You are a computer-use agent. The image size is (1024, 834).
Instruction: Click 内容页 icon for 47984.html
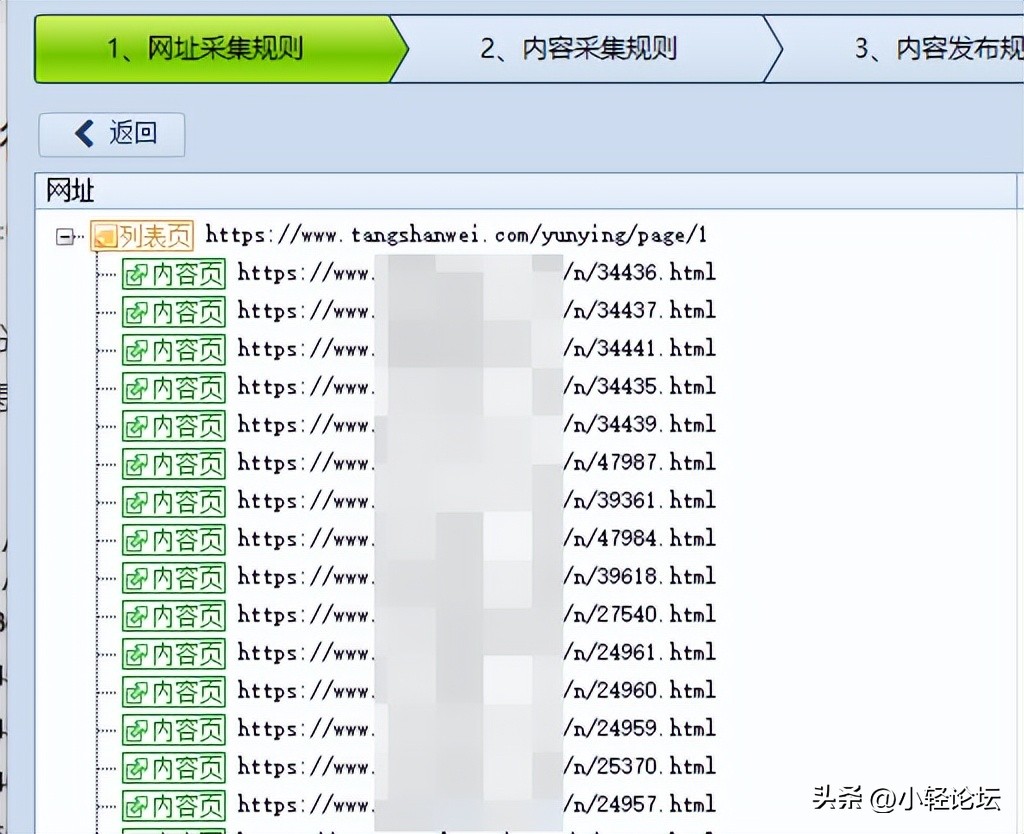click(174, 539)
